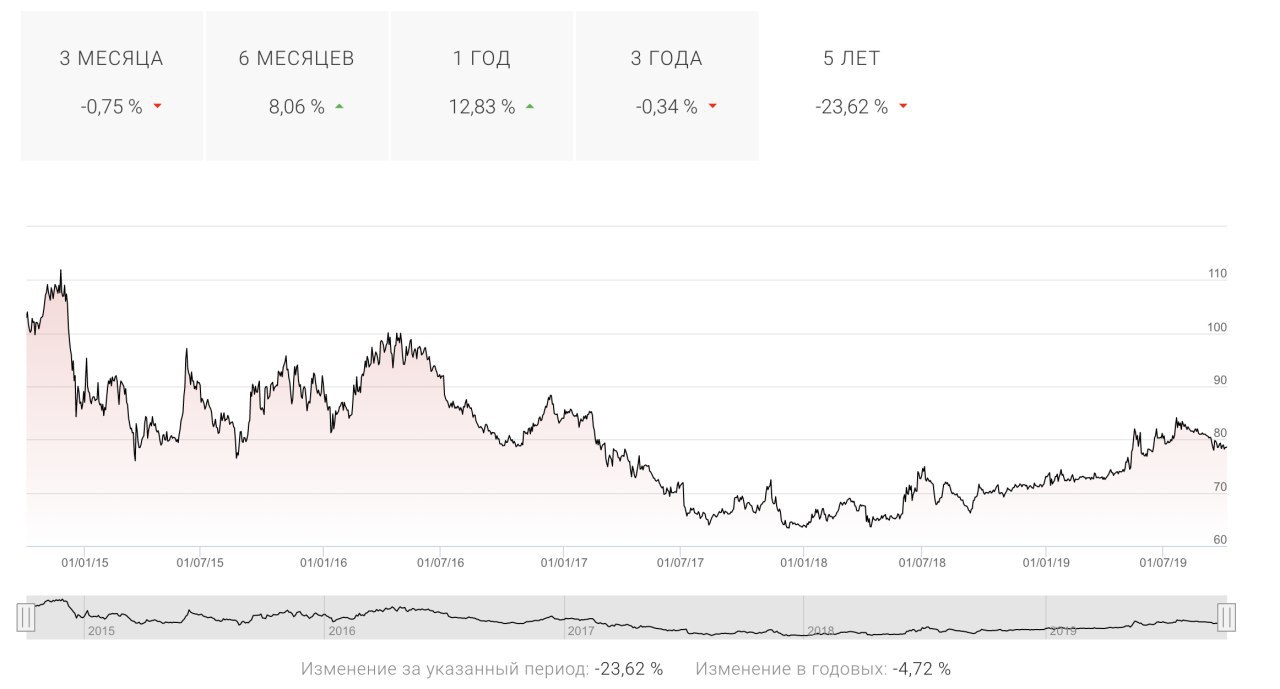The image size is (1280, 689).
Task: Switch to the 6 МЕСЯЦЕВ period tab
Action: [297, 86]
